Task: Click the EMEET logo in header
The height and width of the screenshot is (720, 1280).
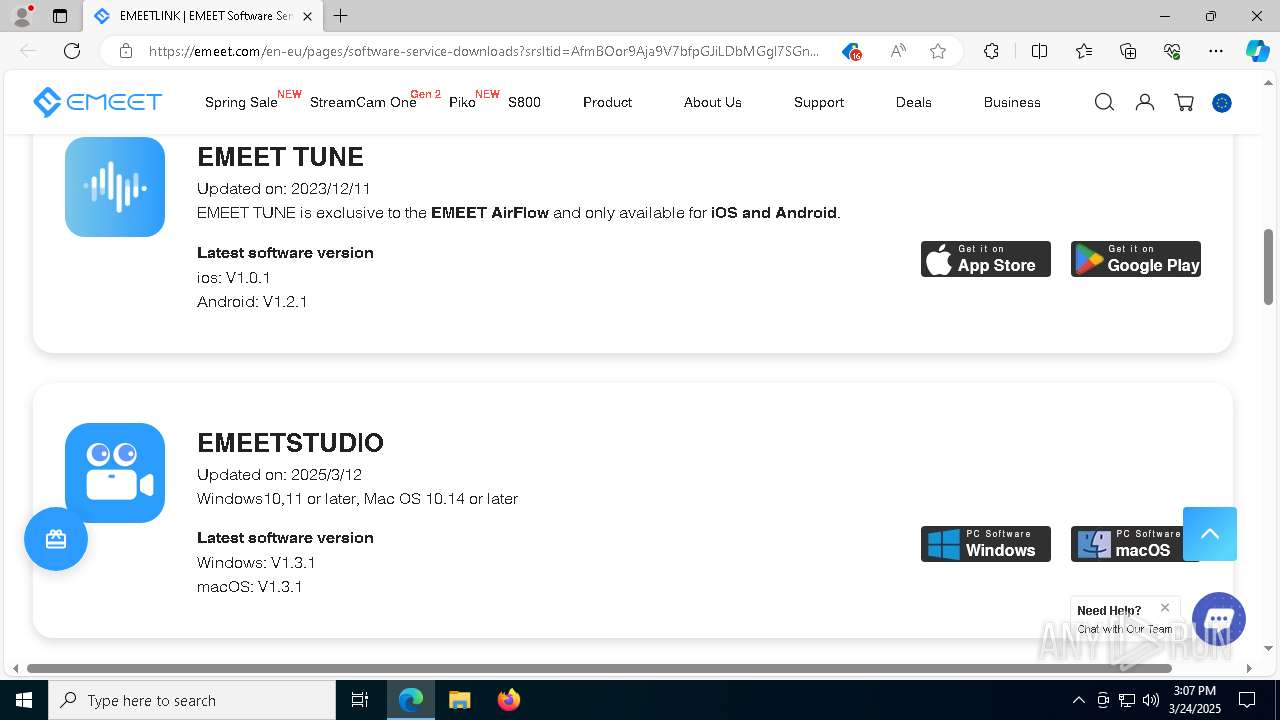Action: [x=97, y=102]
